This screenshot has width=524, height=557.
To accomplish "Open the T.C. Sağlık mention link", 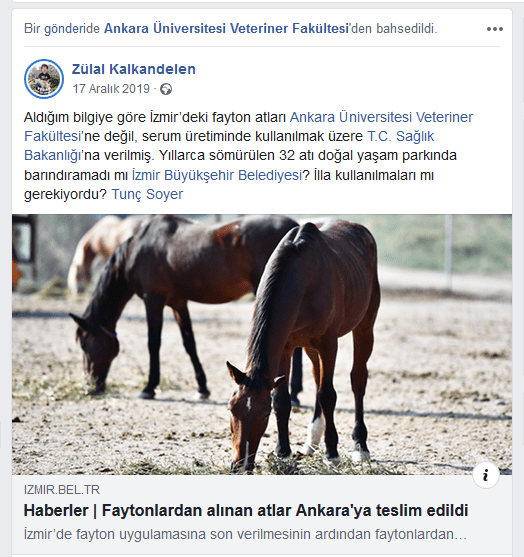I will tap(400, 136).
